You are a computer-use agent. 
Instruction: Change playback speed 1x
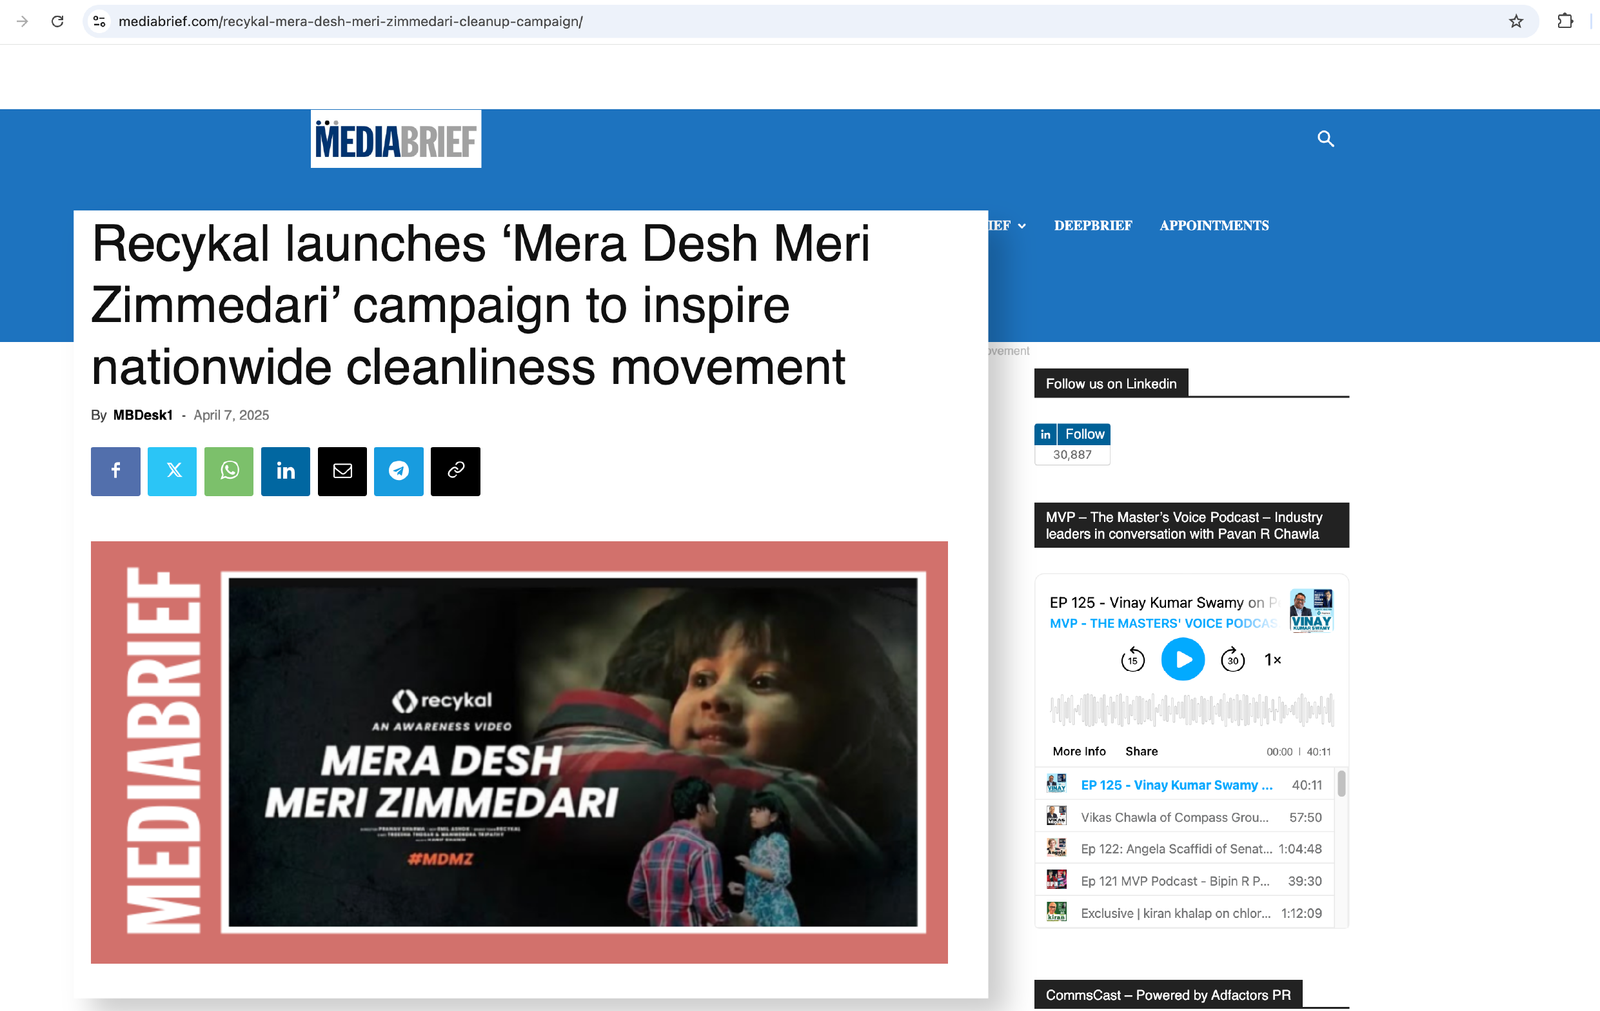click(x=1273, y=660)
